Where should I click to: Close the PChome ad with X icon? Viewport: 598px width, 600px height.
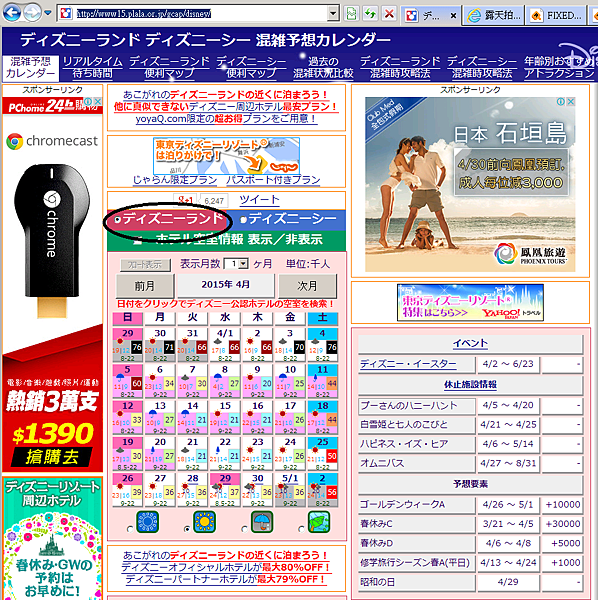(98, 101)
